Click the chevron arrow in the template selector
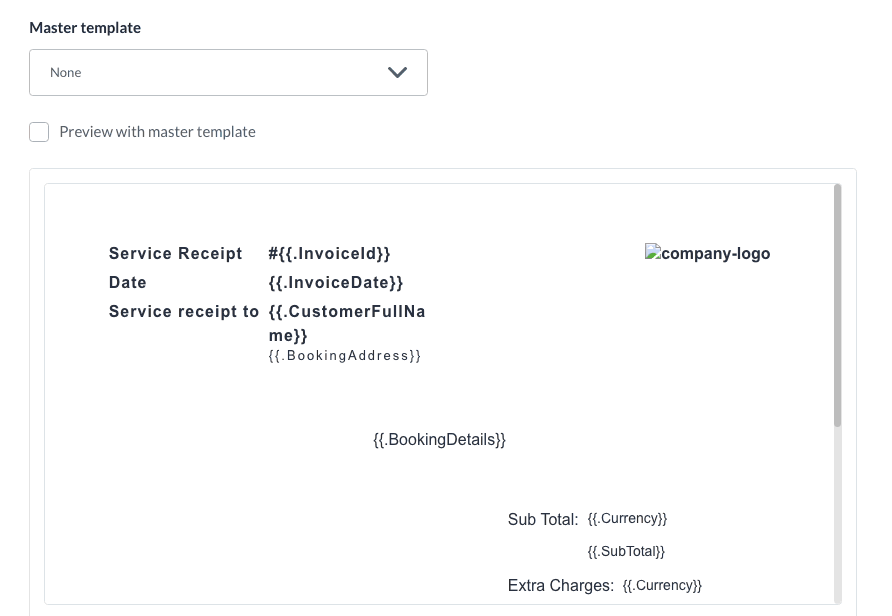 (x=397, y=73)
